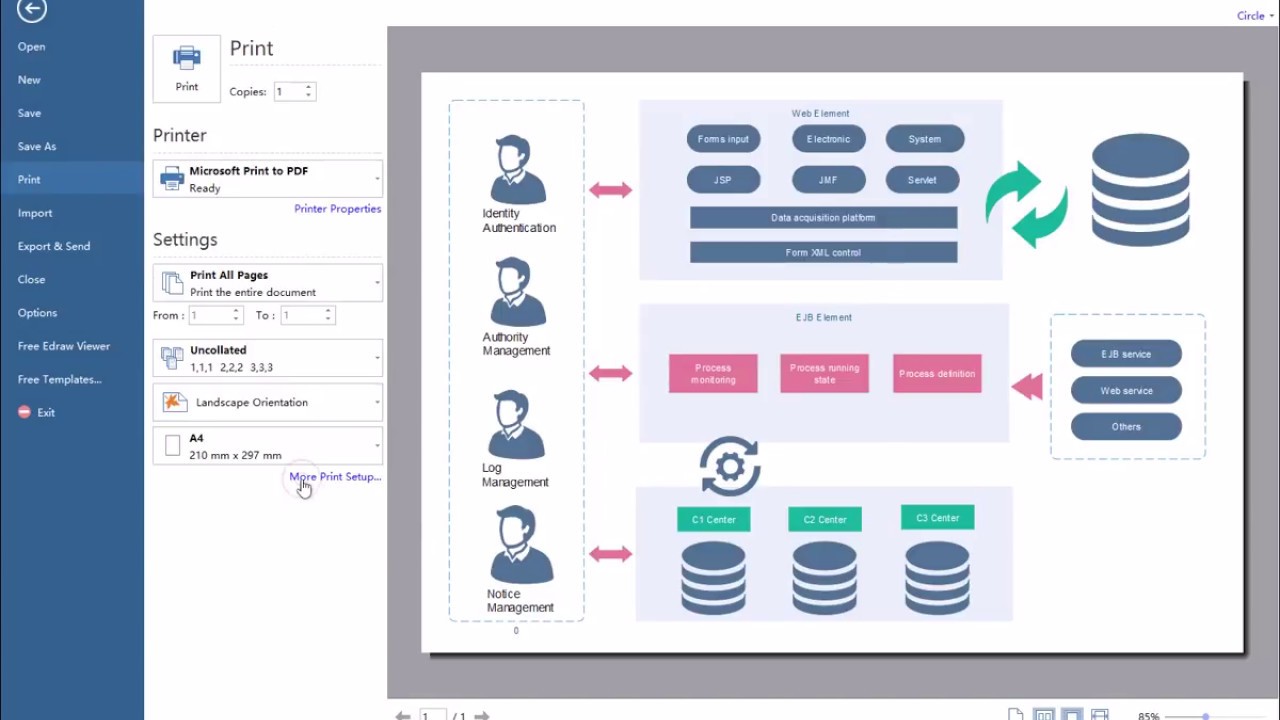Open Free Edraw Viewer
This screenshot has width=1280, height=720.
click(x=64, y=346)
